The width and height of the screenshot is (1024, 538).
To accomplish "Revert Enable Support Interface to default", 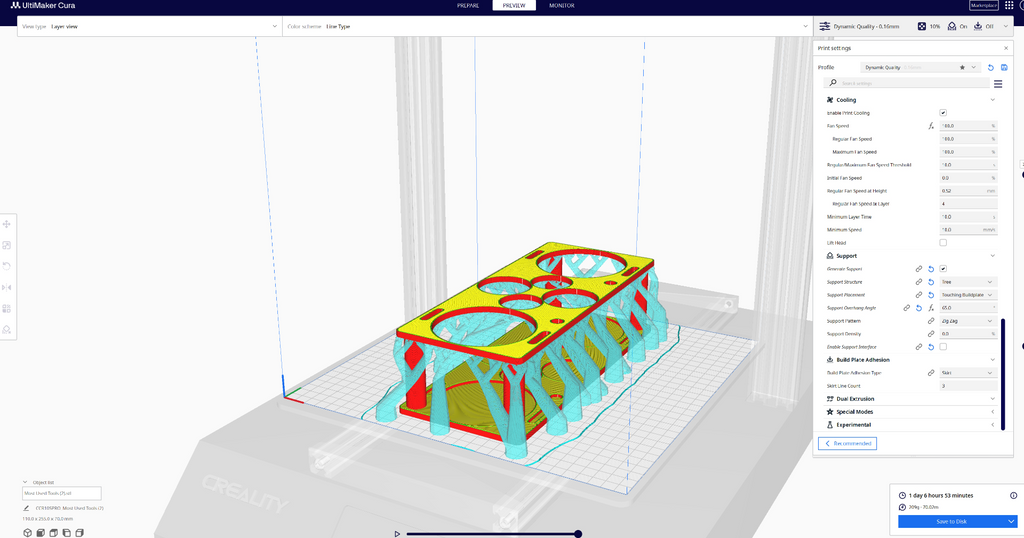I will click(931, 347).
